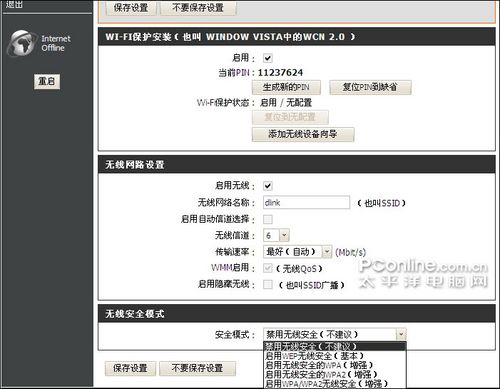Image resolution: width=500 pixels, height=389 pixels.
Task: Click the top 保存设置 button
Action: tap(131, 7)
